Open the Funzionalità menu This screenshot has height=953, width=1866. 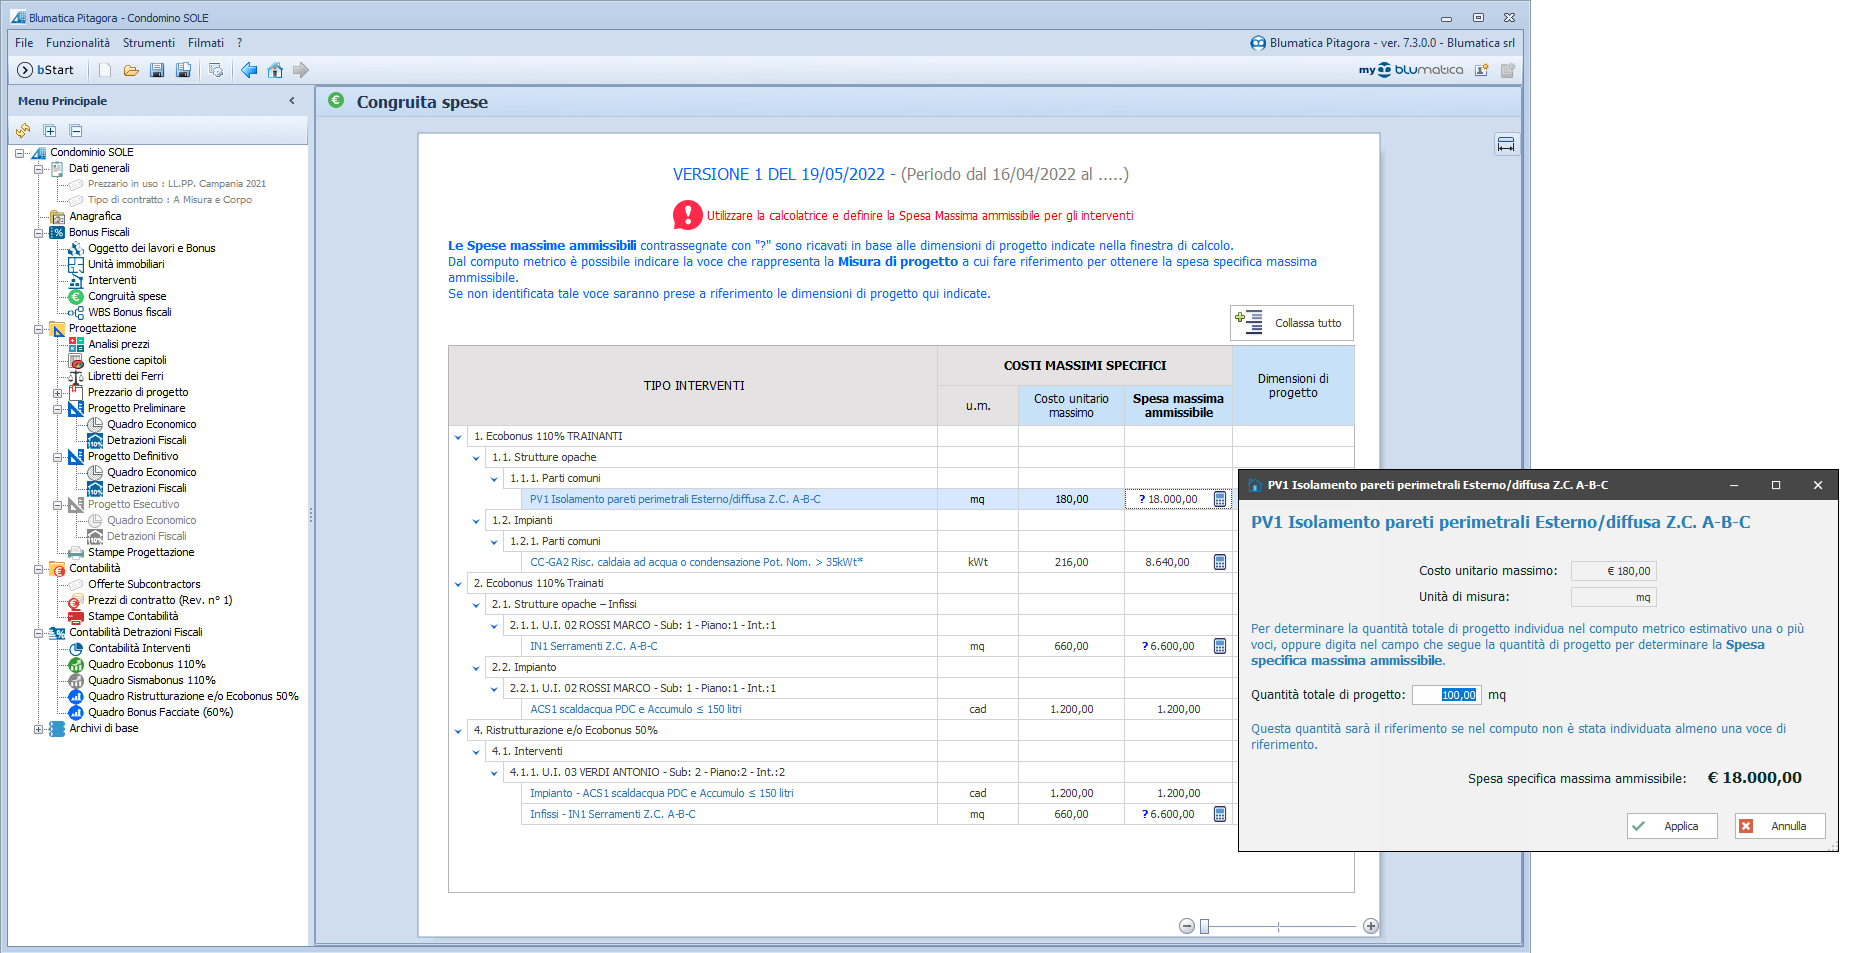pos(78,43)
